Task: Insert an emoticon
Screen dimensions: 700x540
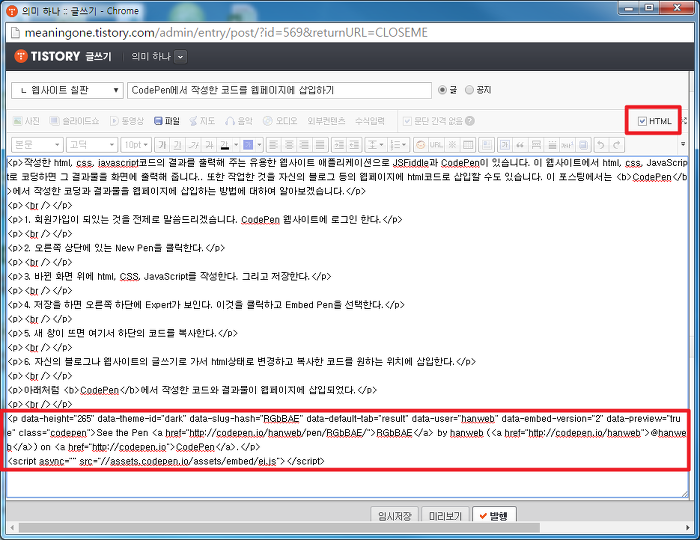Action: [421, 145]
